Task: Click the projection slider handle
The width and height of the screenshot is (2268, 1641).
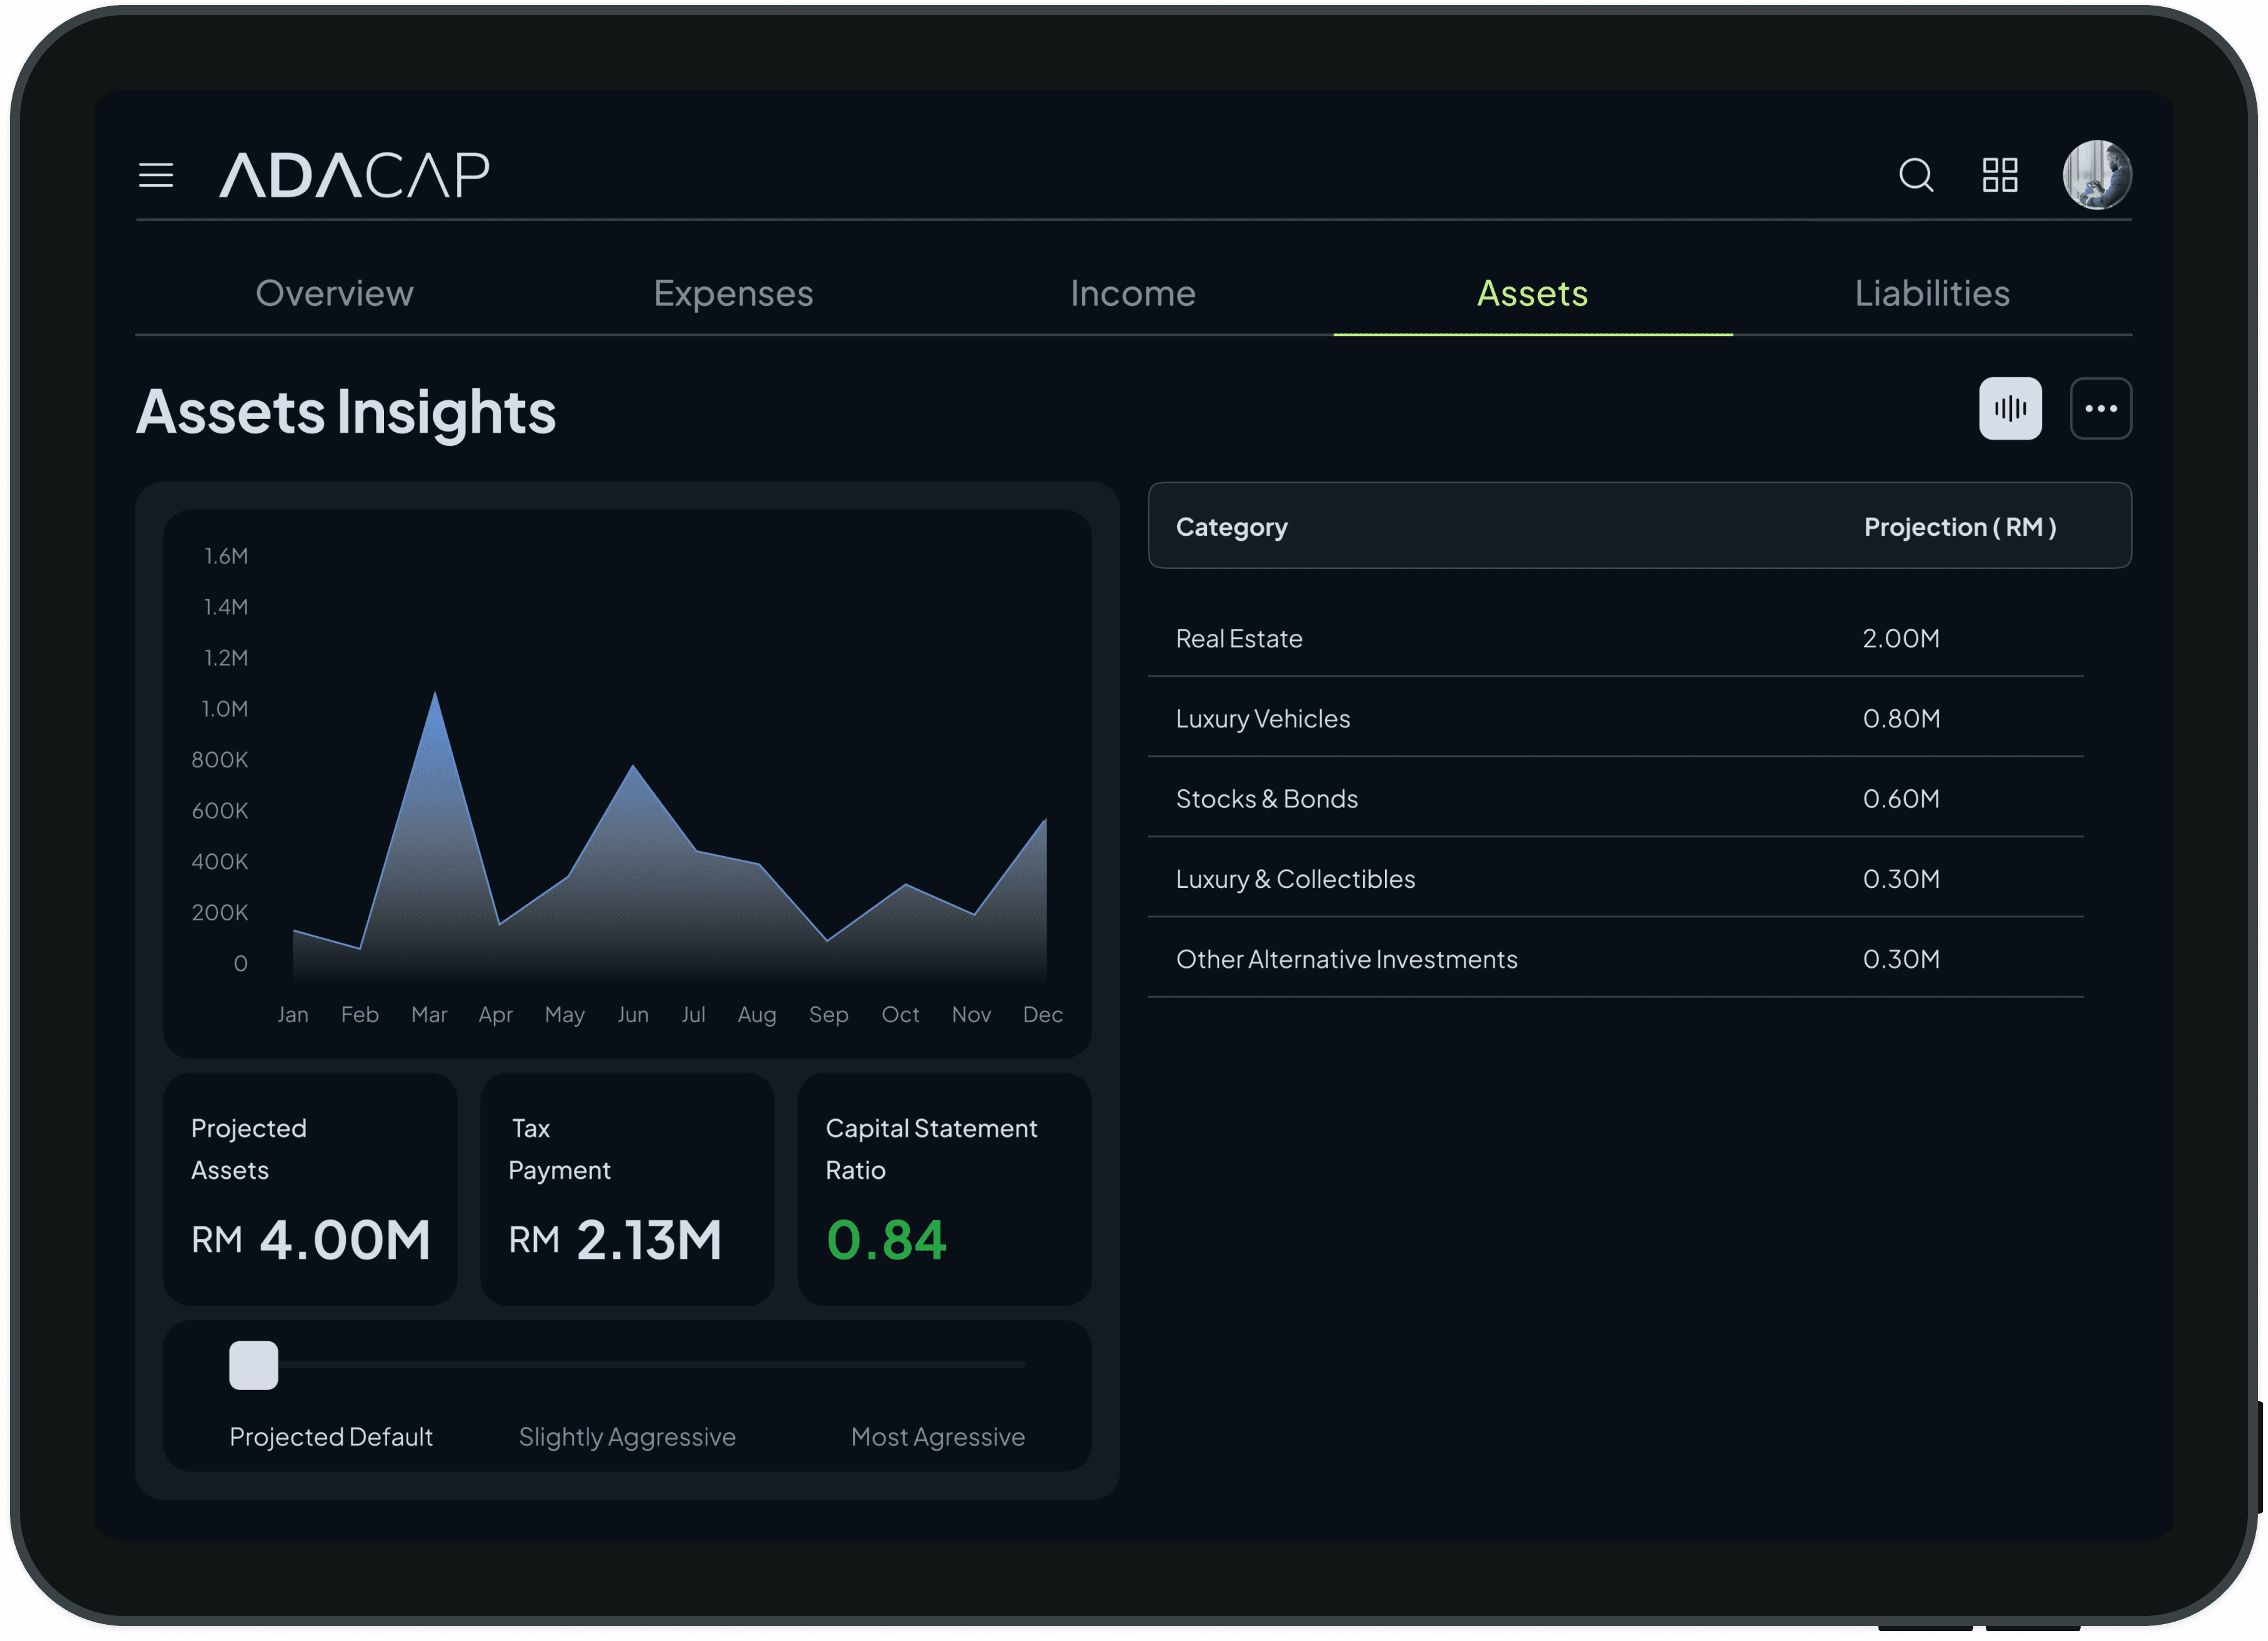Action: [x=254, y=1365]
